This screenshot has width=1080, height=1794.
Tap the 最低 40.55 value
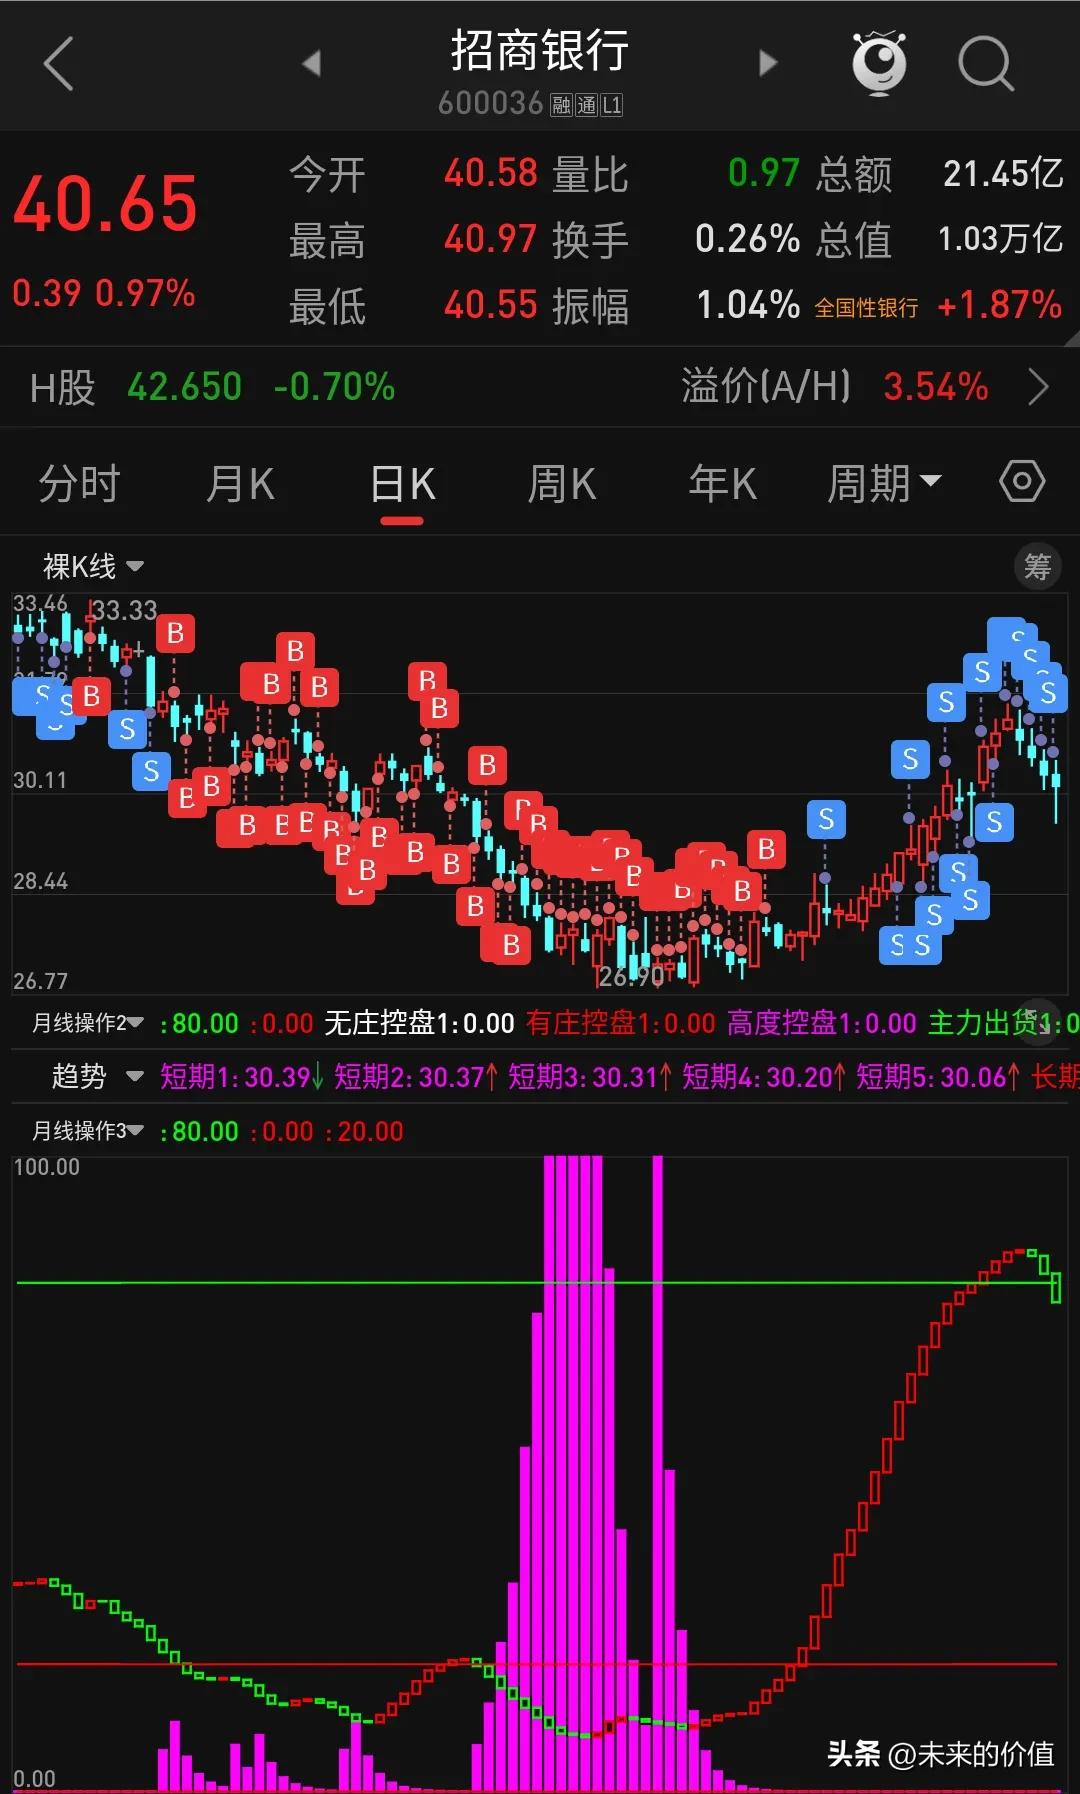pos(491,305)
